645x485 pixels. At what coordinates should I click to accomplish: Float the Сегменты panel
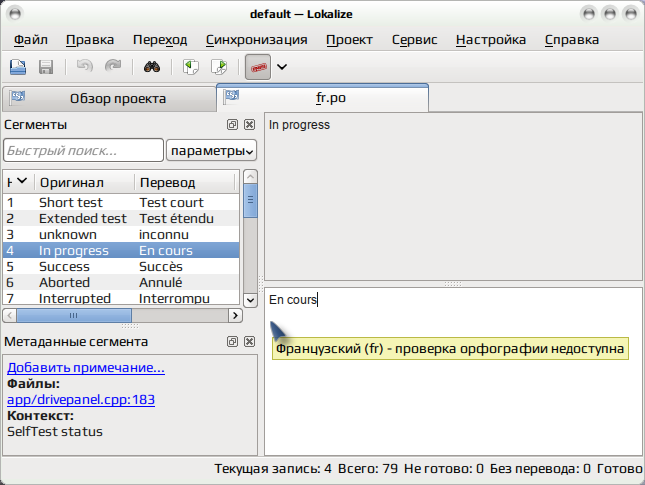click(x=232, y=125)
